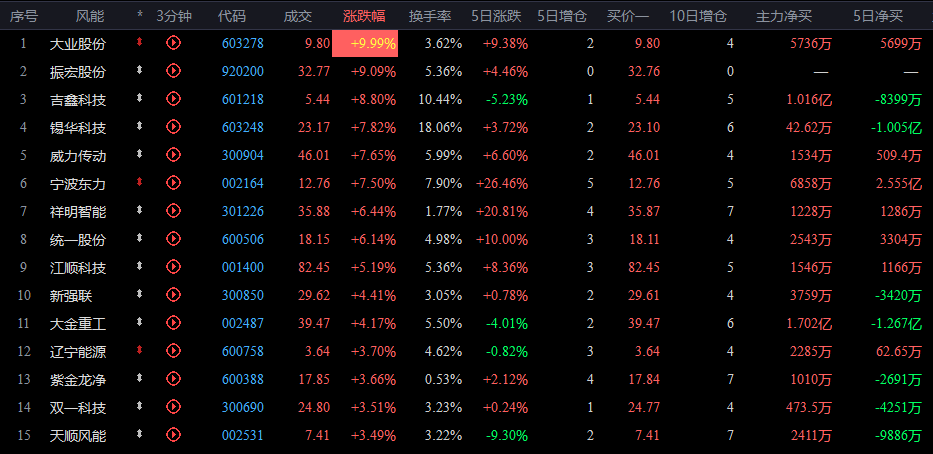Open stock code 300904

243,155
